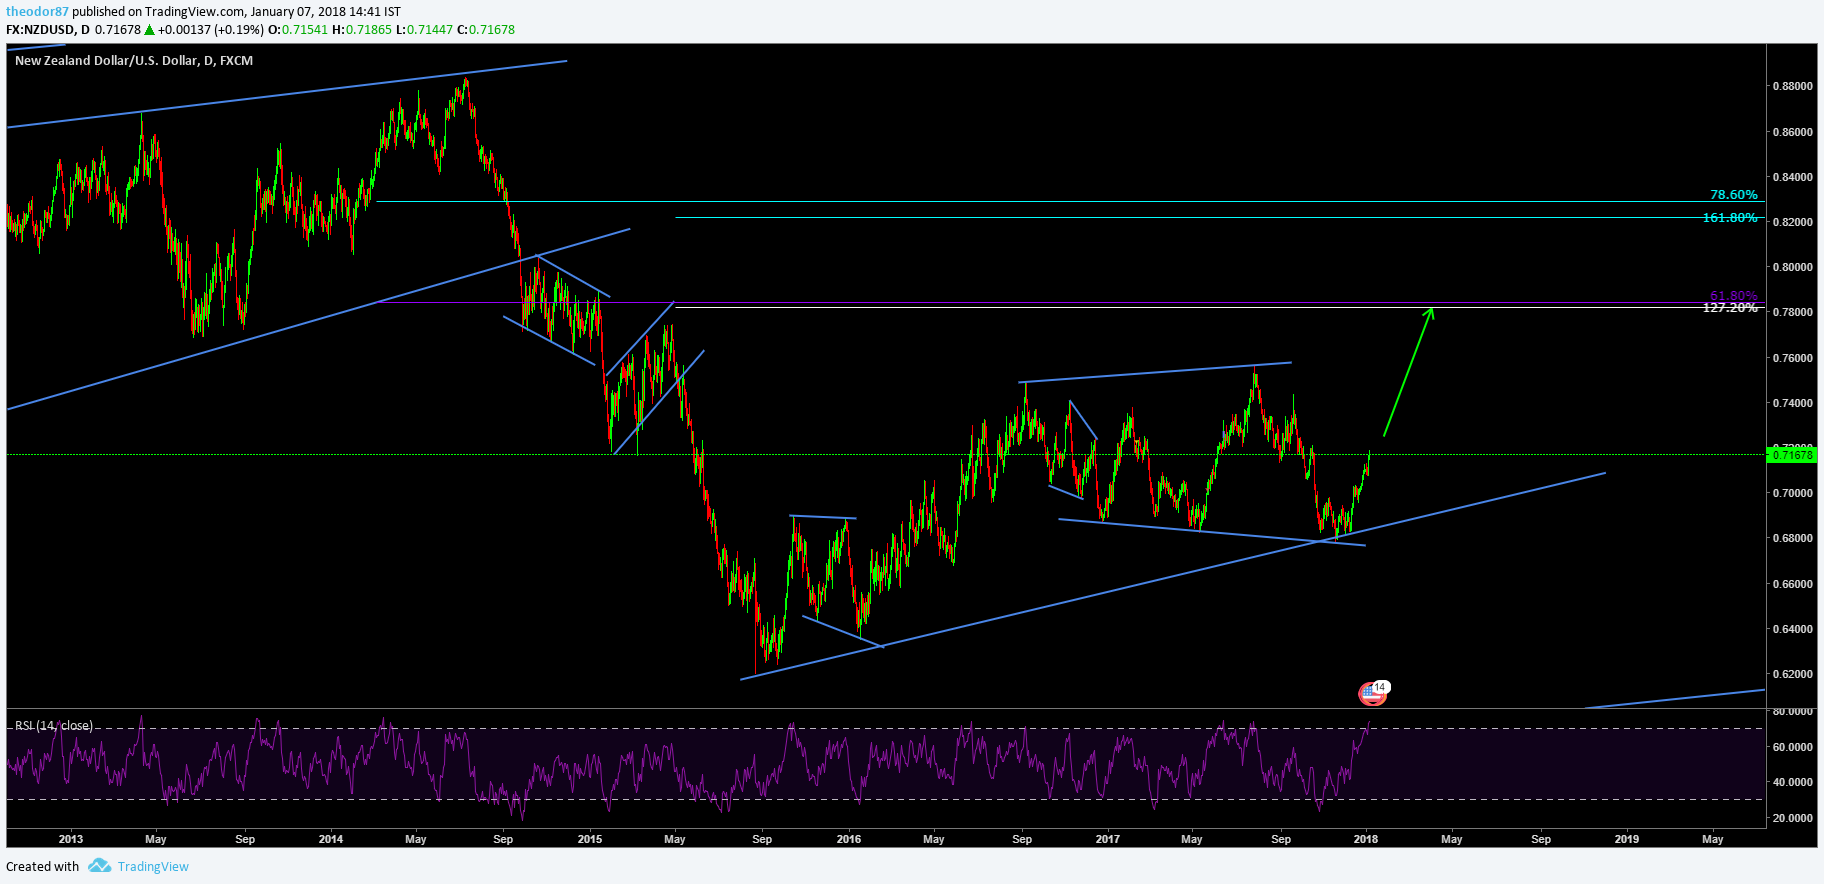Click the green current price tag 0.71678
Screen dimensions: 1824x884
pyautogui.click(x=1791, y=455)
